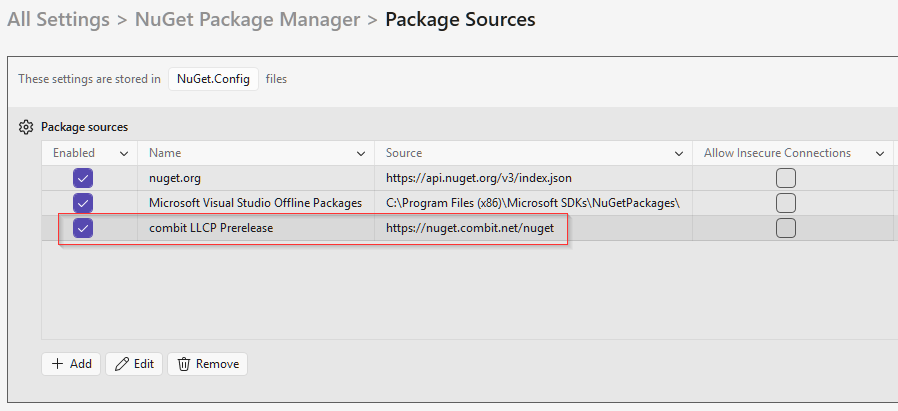Select the nuget.org source name cell

175,178
